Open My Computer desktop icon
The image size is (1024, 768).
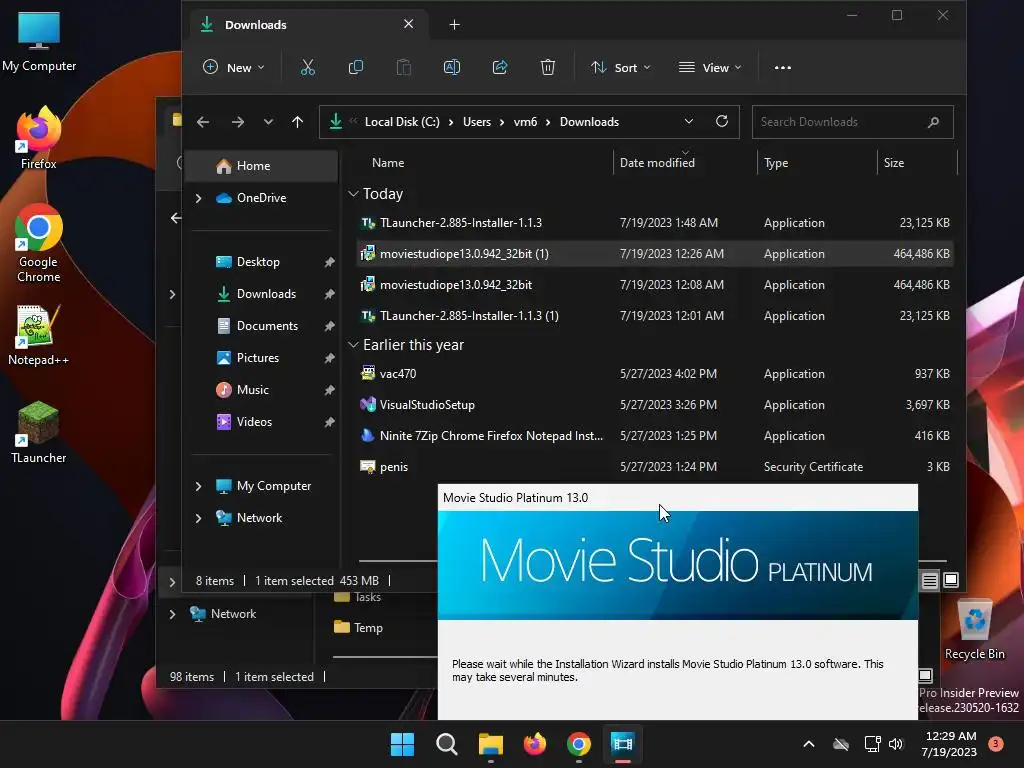tap(39, 40)
